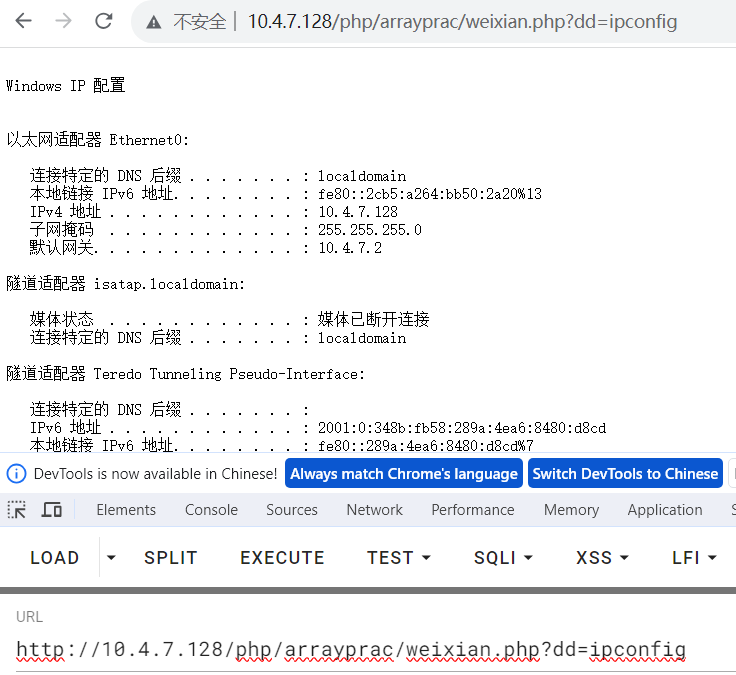Switch to the Sources tab
The image size is (736, 675).
tap(291, 510)
